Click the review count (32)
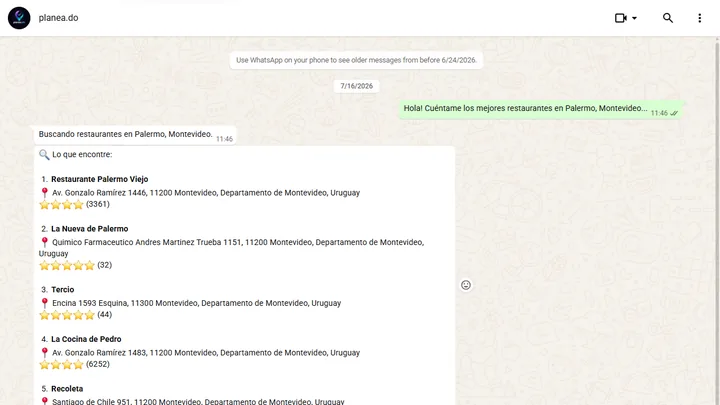720x405 pixels. [x=104, y=265]
